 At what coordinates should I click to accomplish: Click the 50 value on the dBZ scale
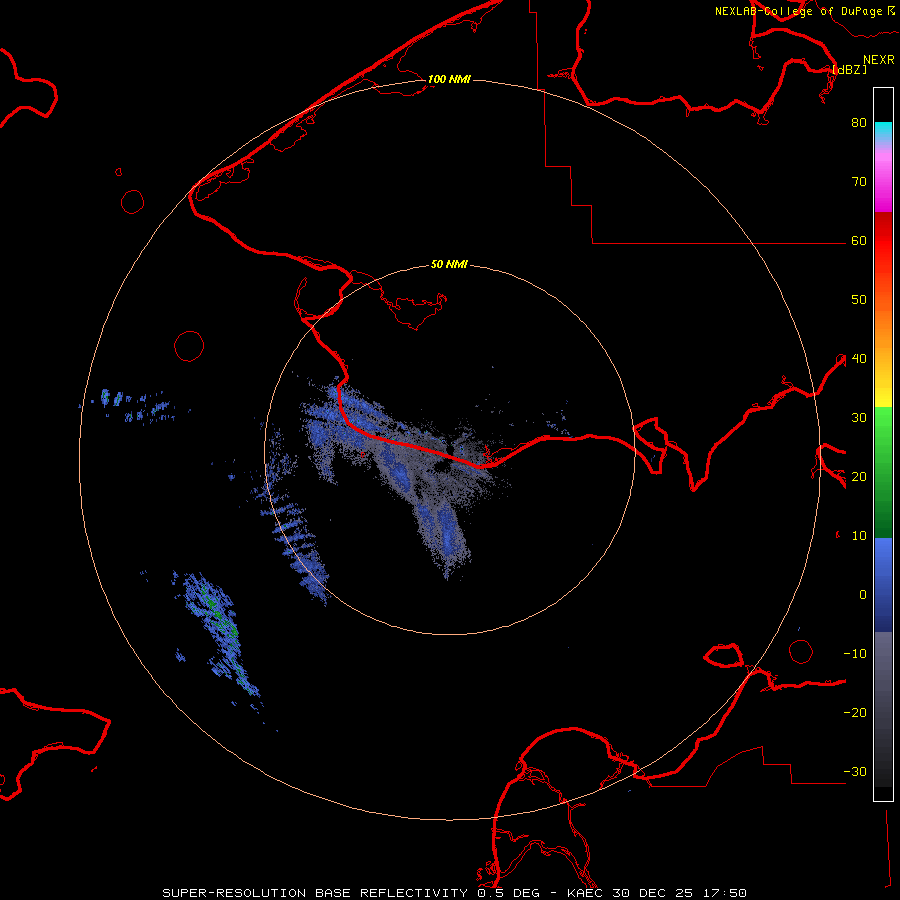pos(859,299)
